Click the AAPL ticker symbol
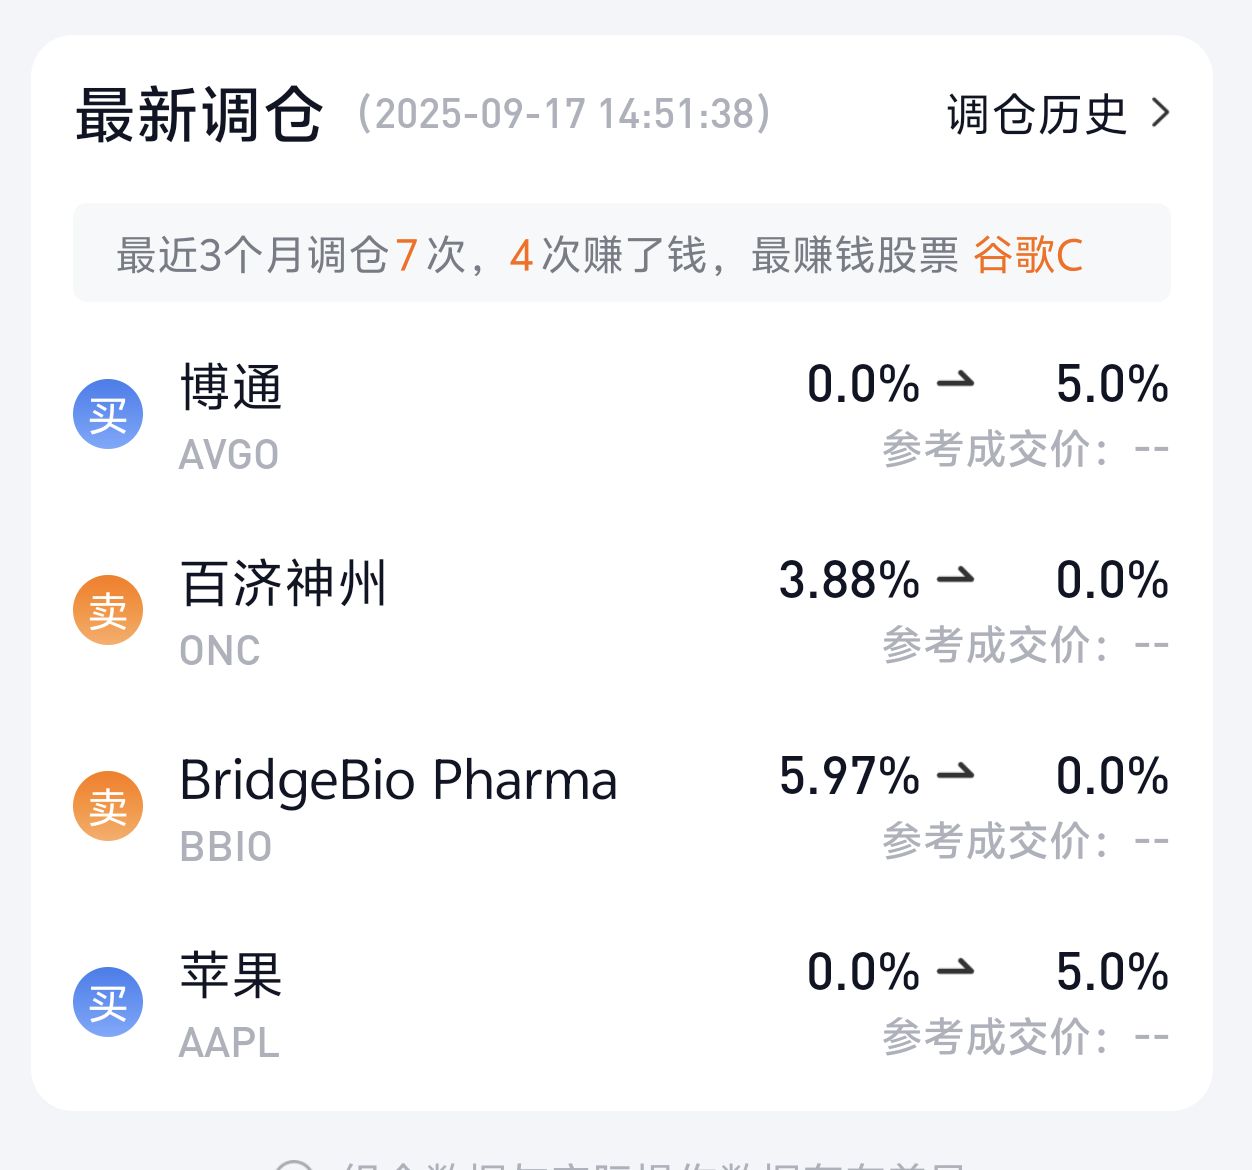The height and width of the screenshot is (1170, 1252). point(228,1043)
